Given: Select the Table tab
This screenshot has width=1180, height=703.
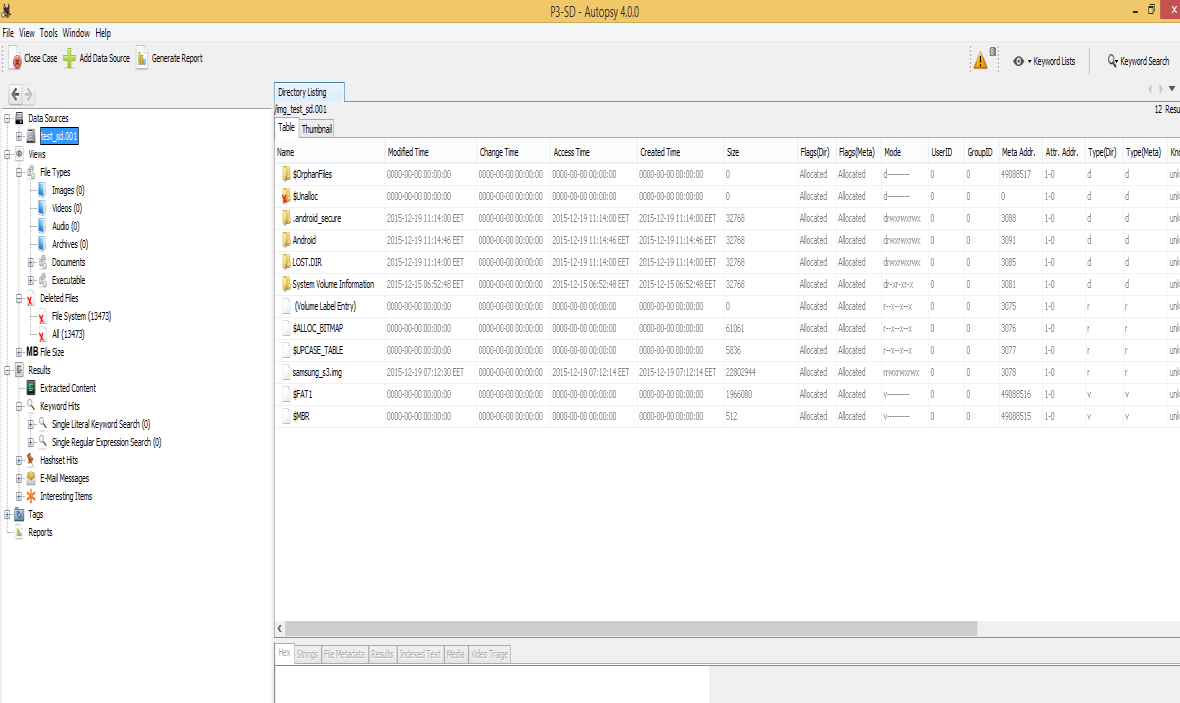Looking at the screenshot, I should coord(287,128).
